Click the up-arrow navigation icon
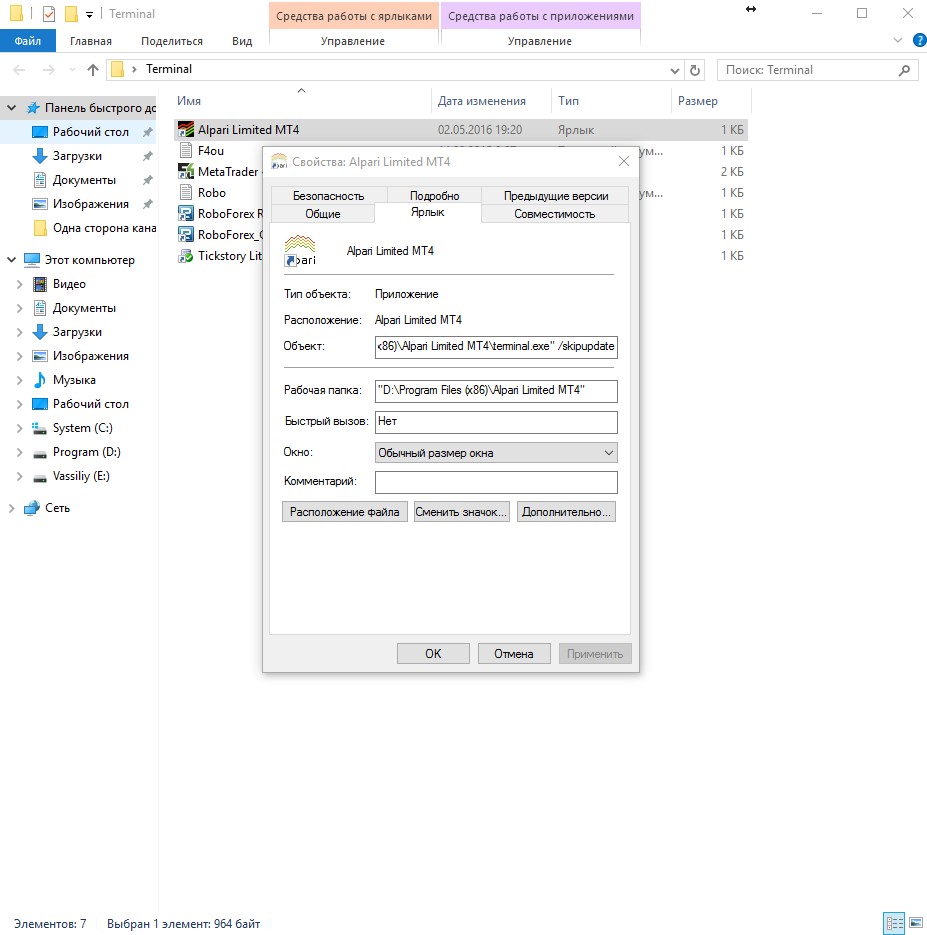The height and width of the screenshot is (935, 927). coord(92,70)
